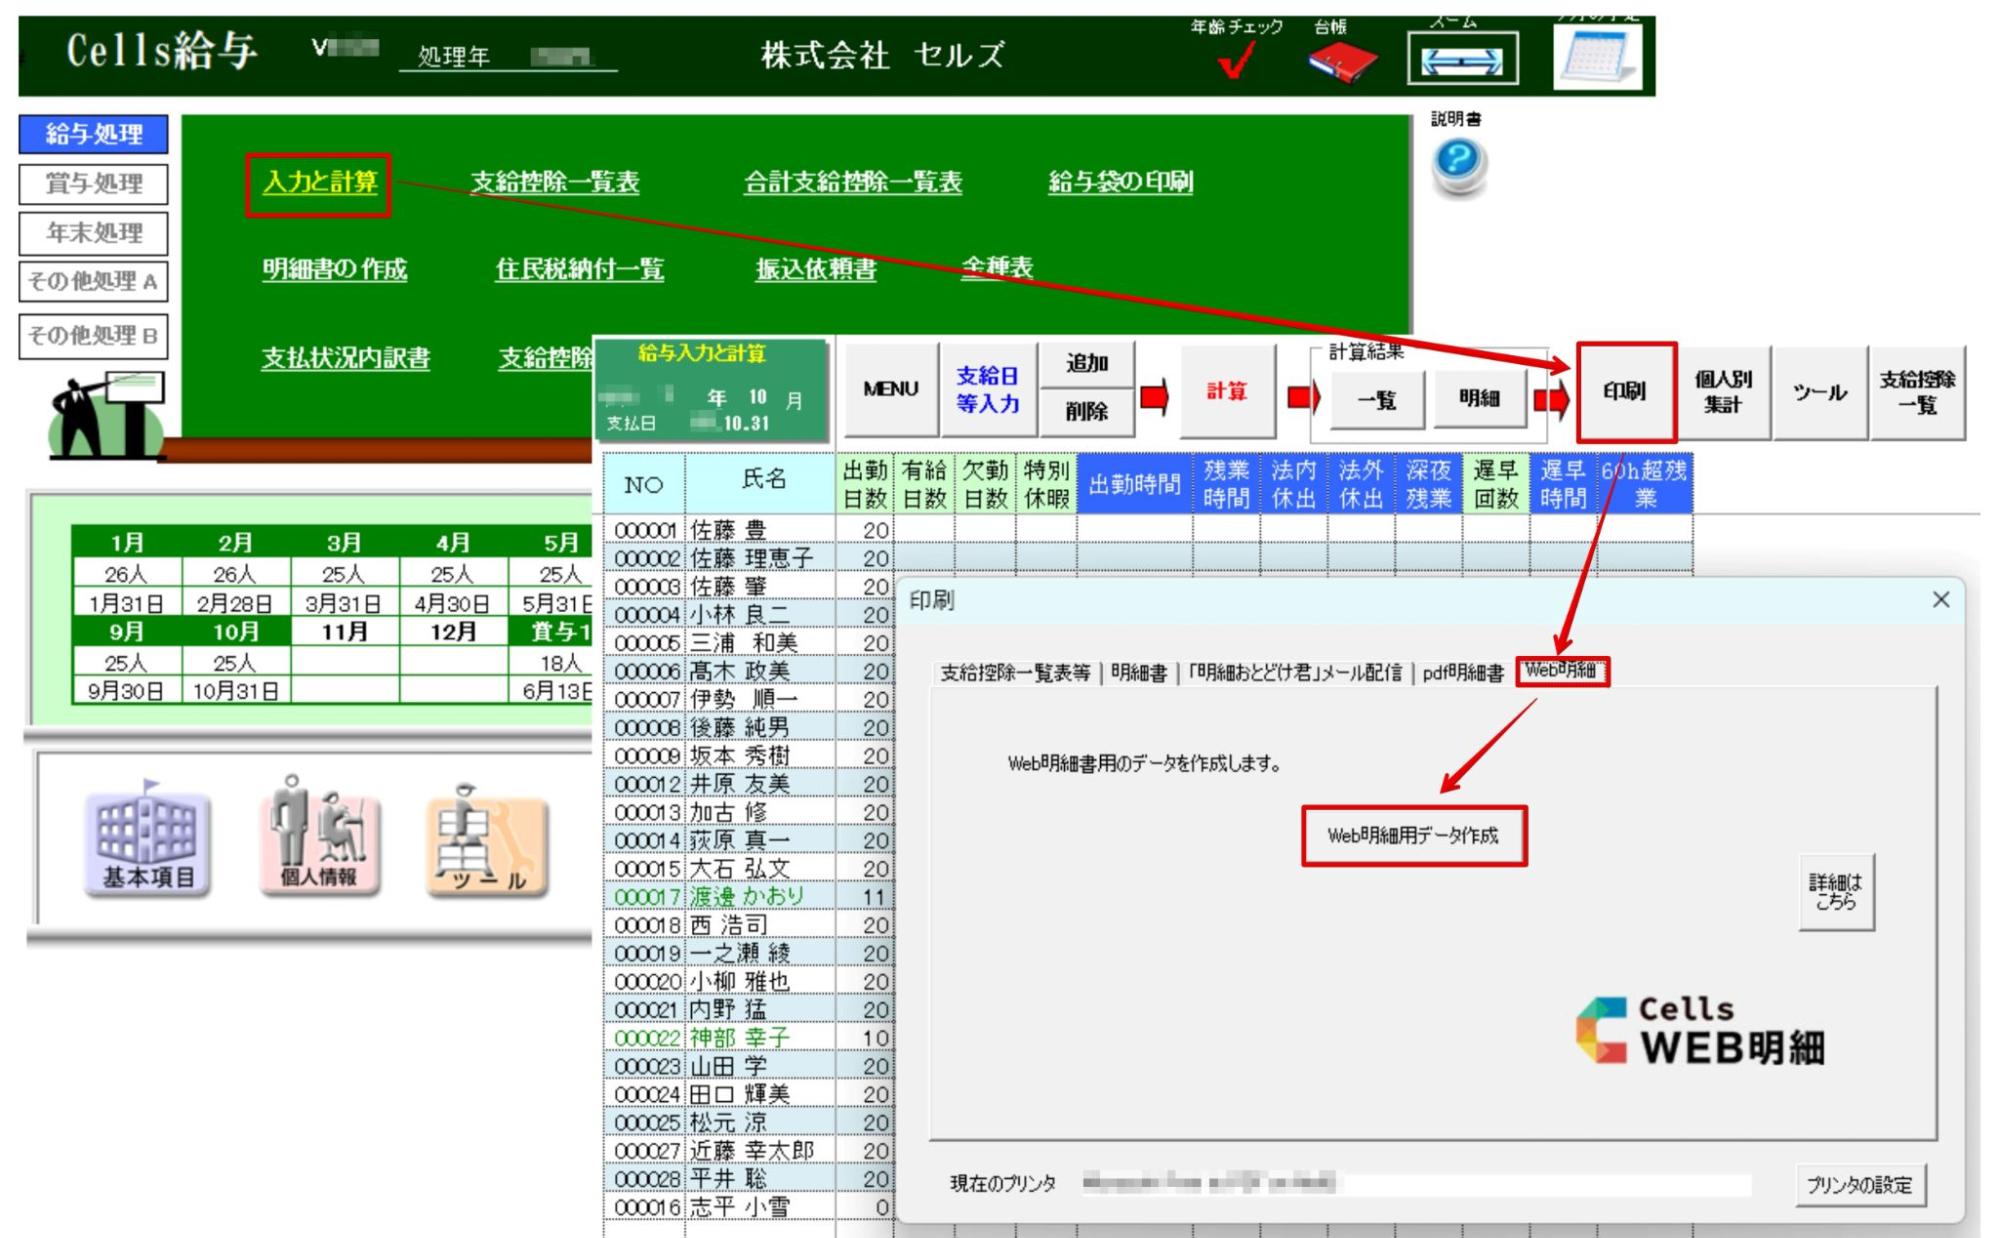
Task: Select その他処理 A menu button
Action: [94, 282]
